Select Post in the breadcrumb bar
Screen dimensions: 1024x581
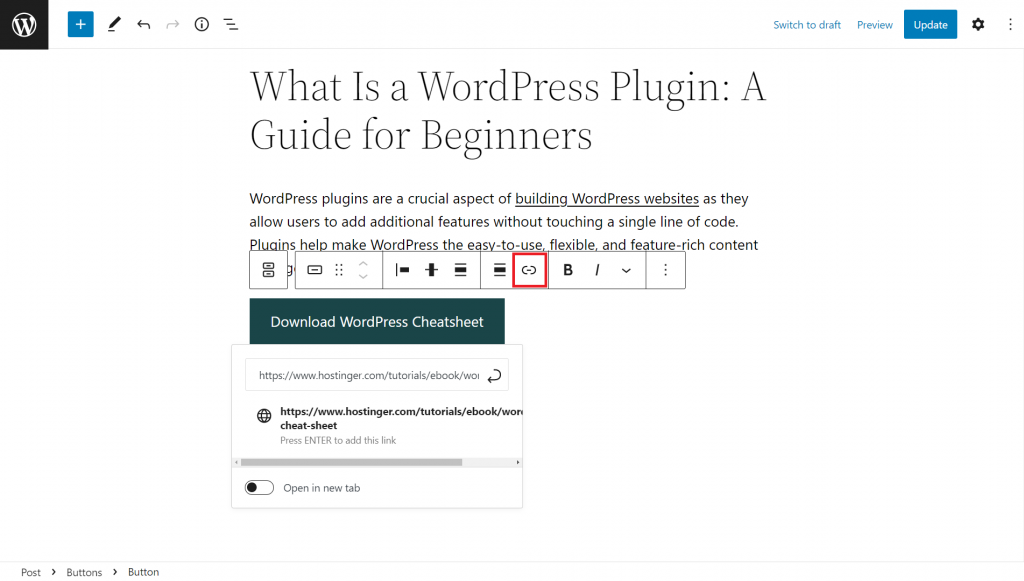(30, 571)
